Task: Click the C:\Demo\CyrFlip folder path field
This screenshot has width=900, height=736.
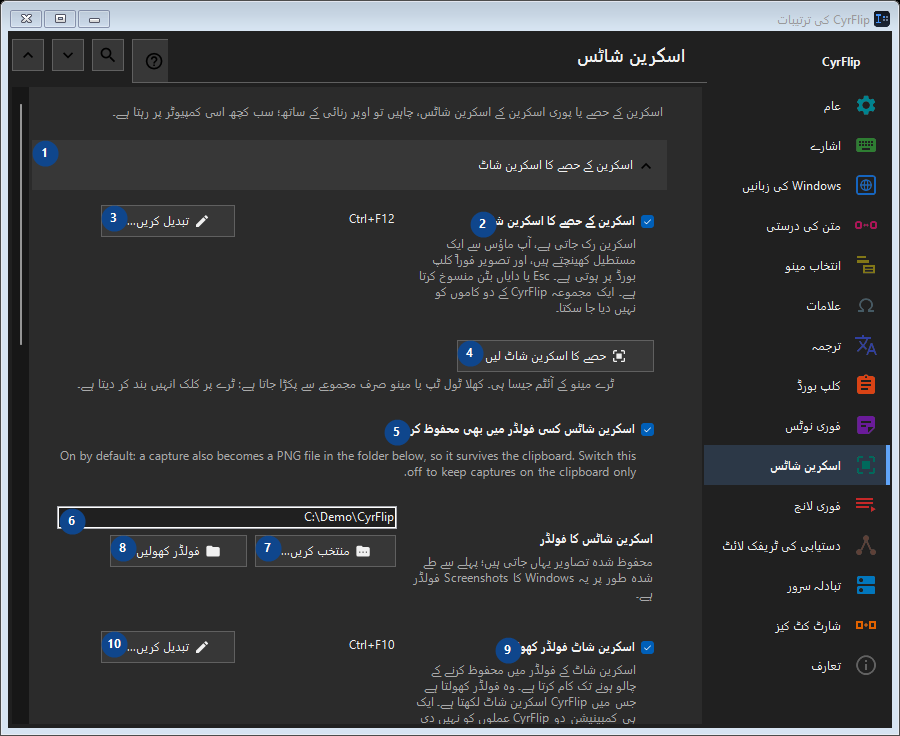Action: (227, 517)
